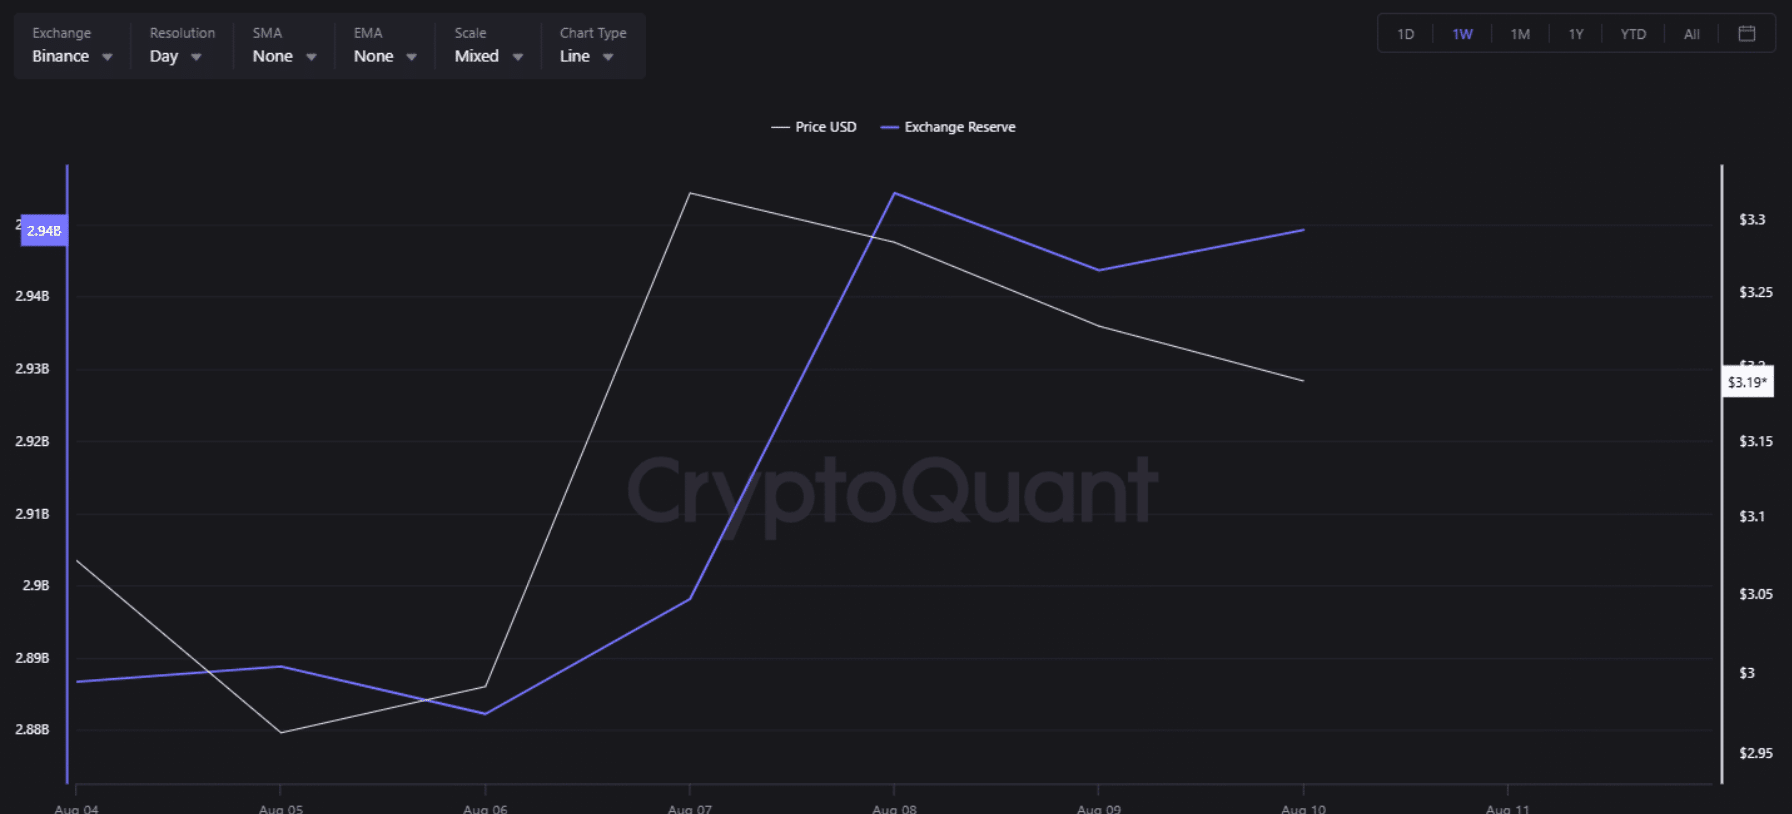
Task: Open the Resolution selector showing Day
Action: [x=163, y=56]
